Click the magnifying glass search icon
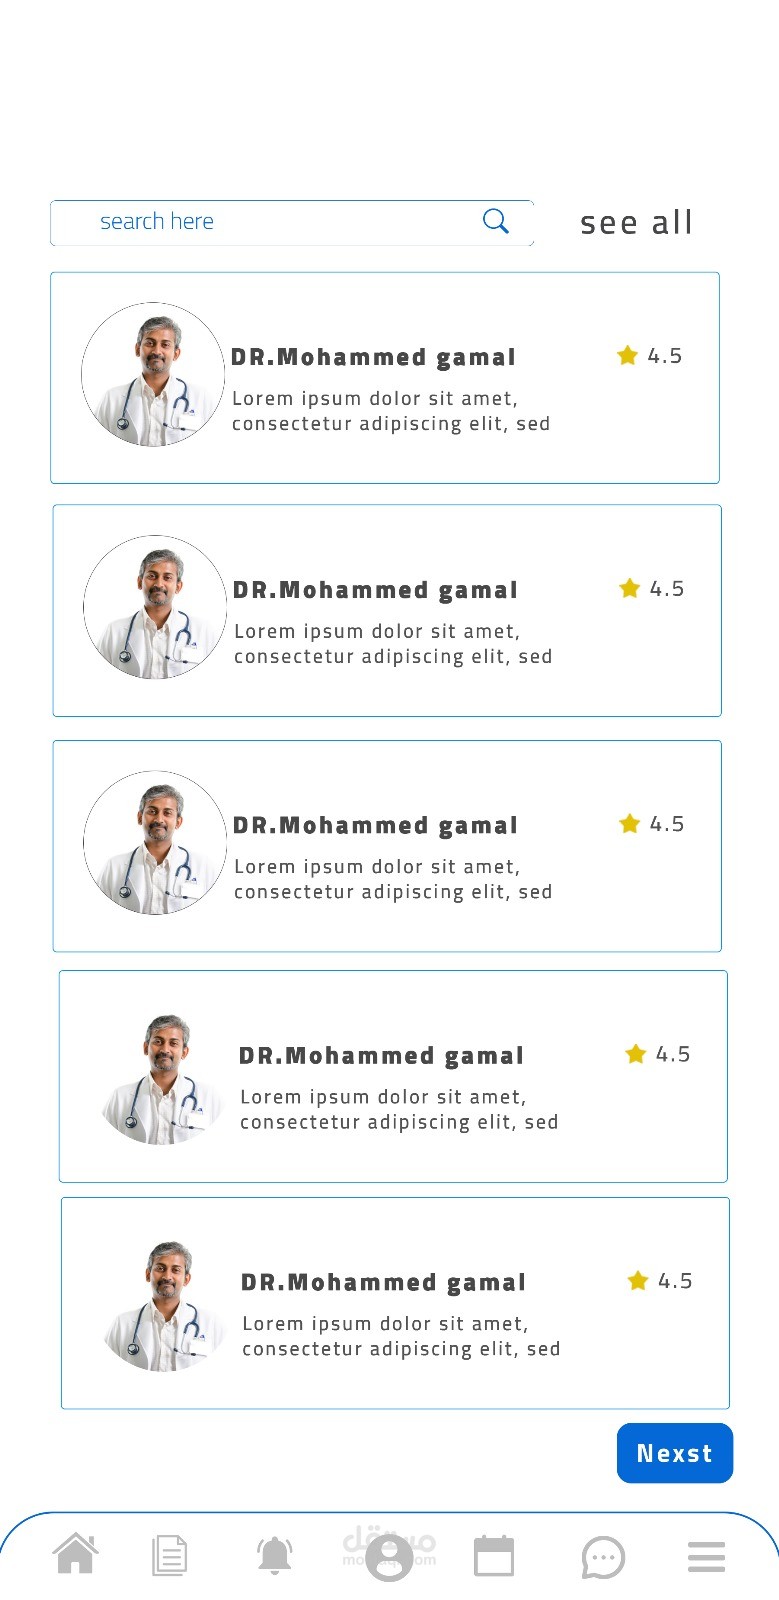The image size is (779, 1600). coord(496,221)
